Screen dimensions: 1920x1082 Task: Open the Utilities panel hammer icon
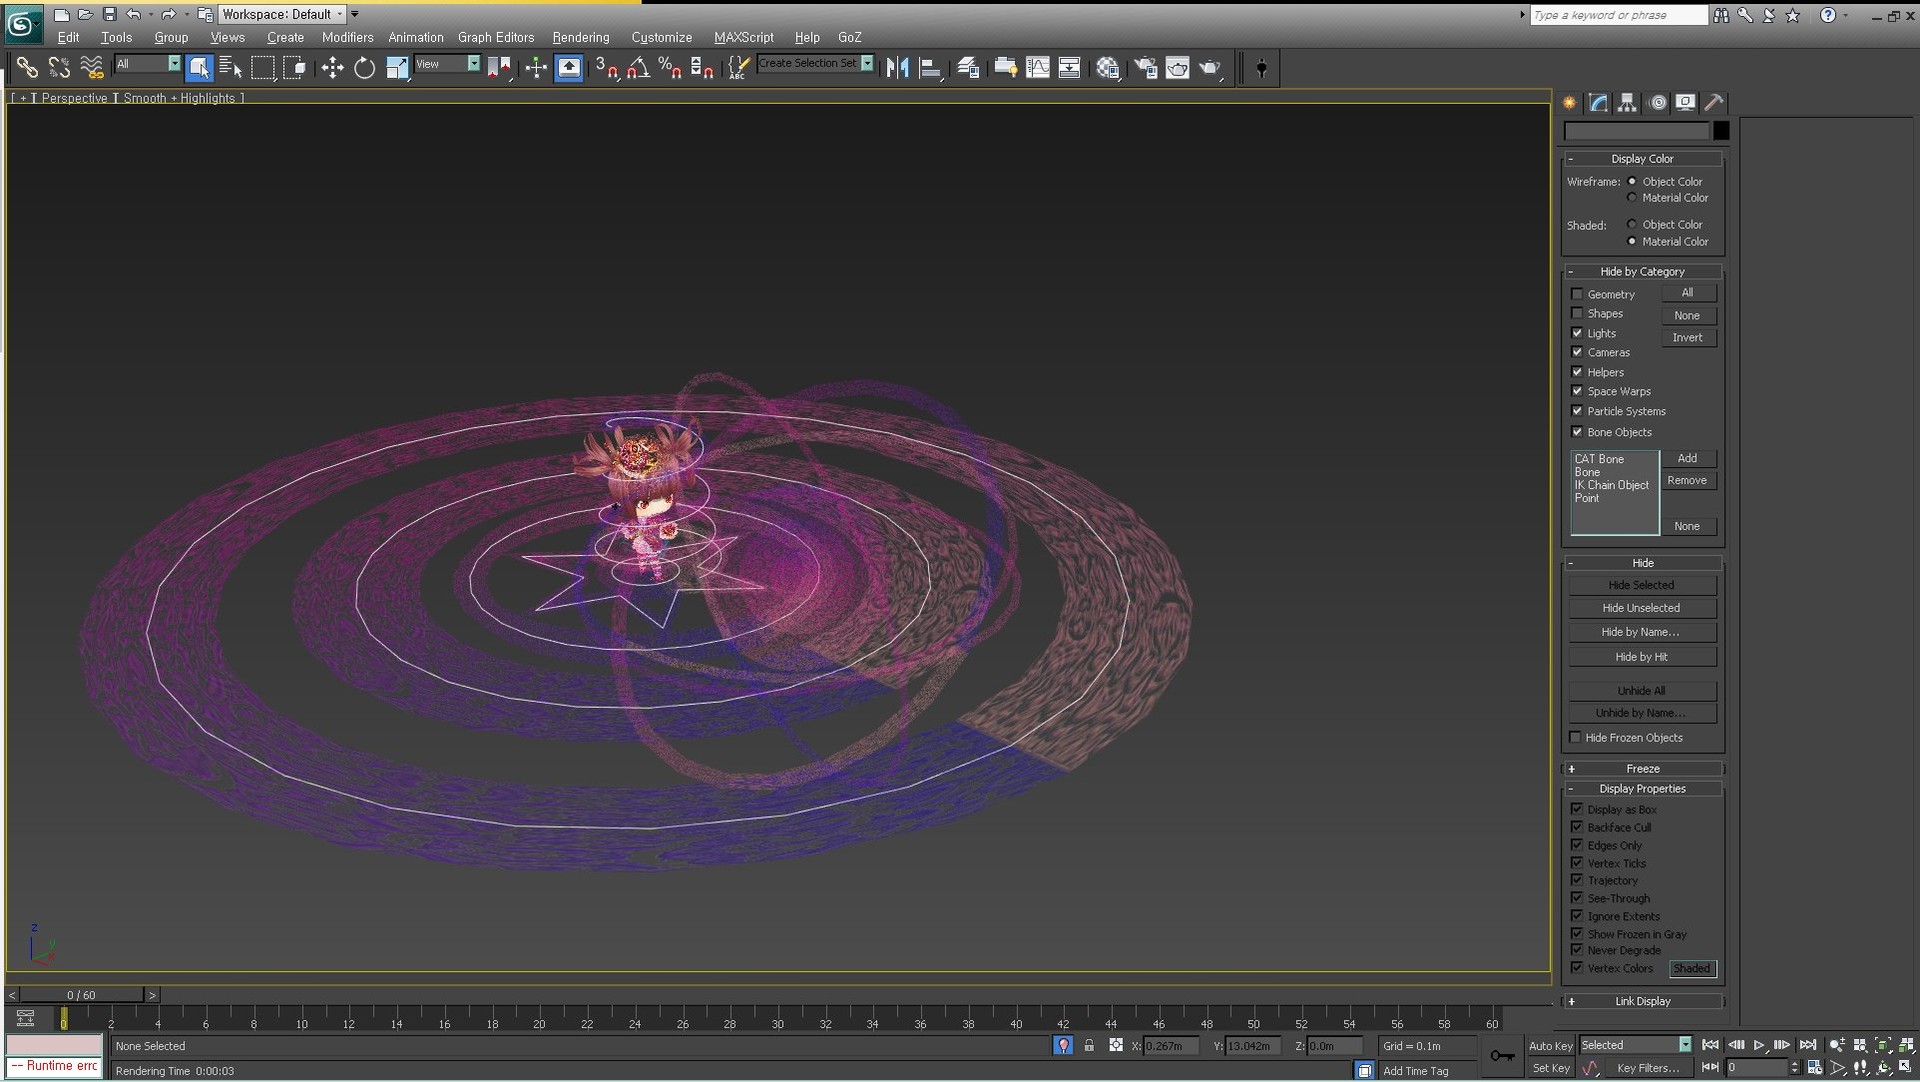[1714, 102]
